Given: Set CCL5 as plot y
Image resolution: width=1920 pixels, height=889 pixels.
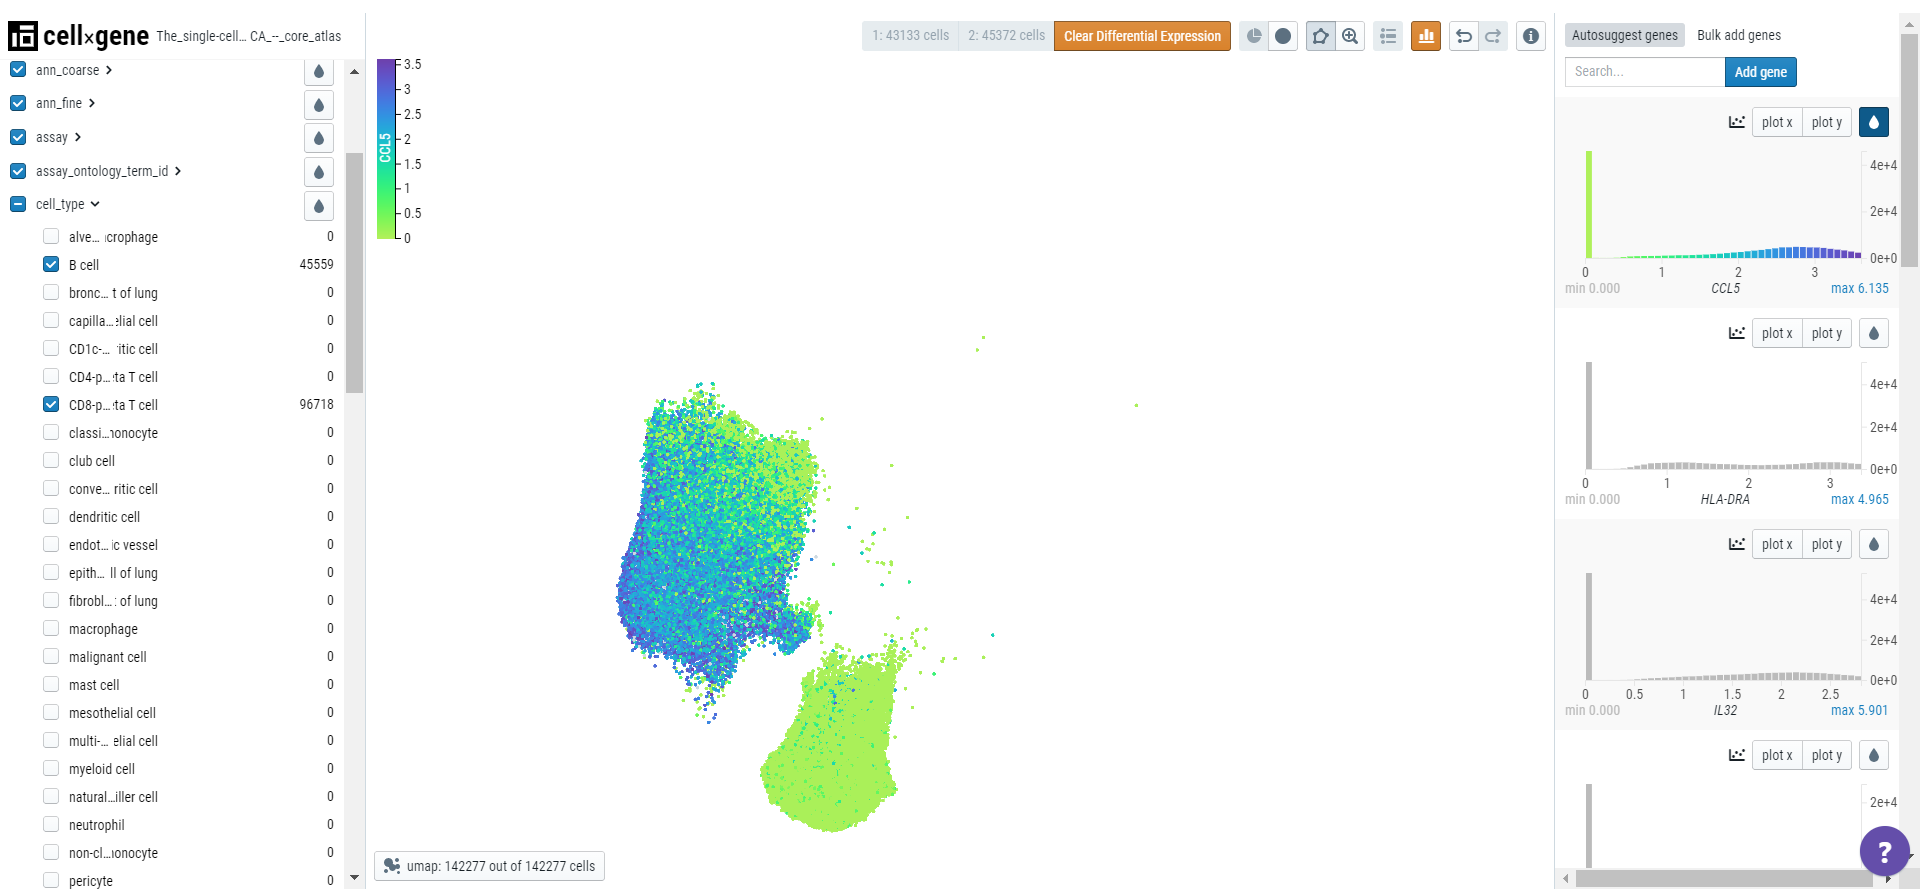Looking at the screenshot, I should (x=1827, y=122).
